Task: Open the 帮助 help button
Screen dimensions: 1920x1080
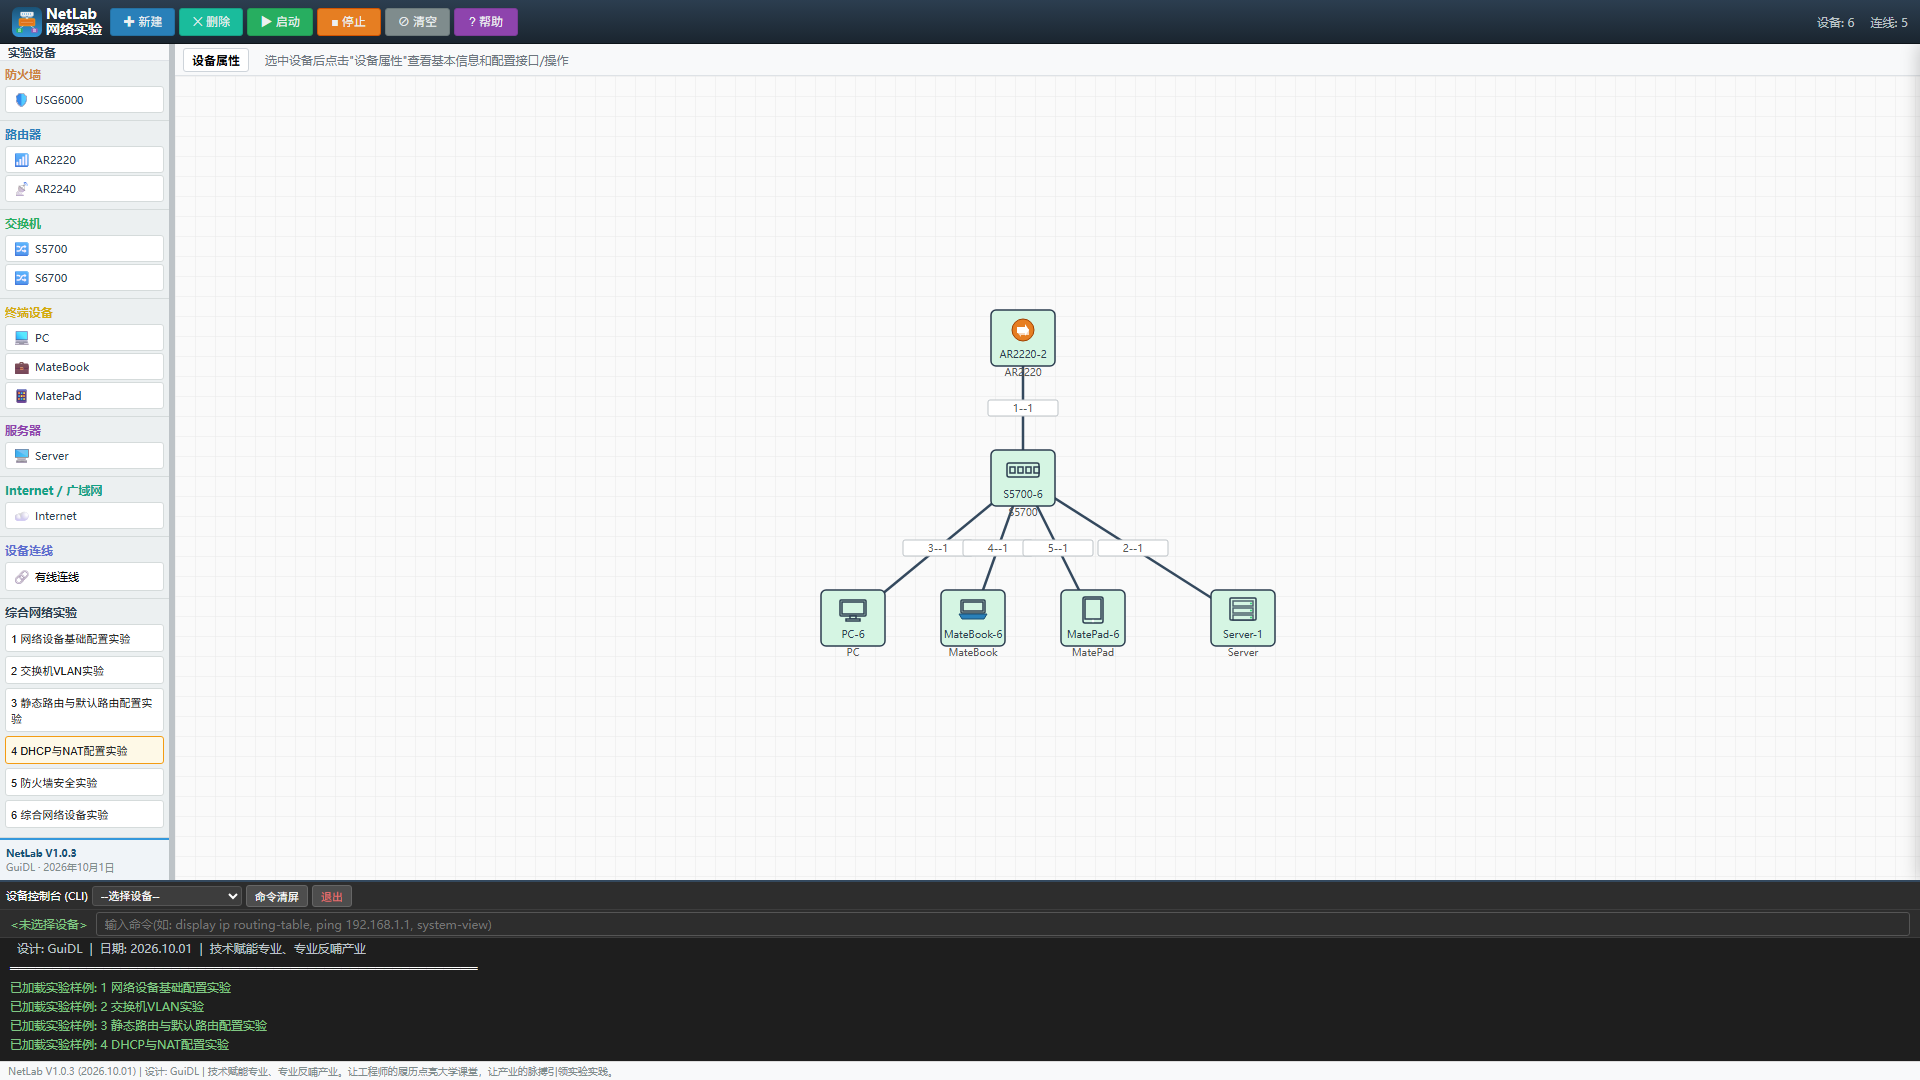Action: pyautogui.click(x=486, y=22)
